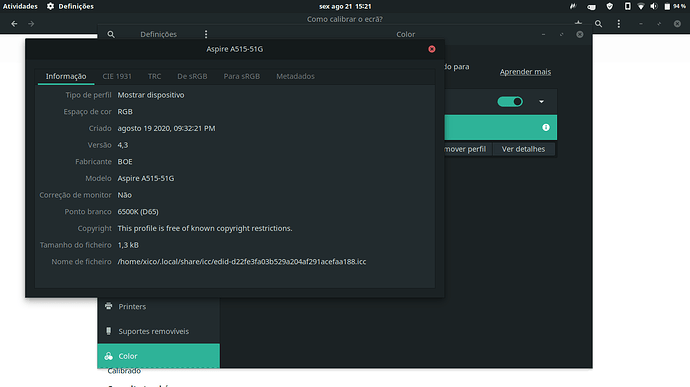Image resolution: width=690 pixels, height=387 pixels.
Task: Click the file size value '1,3 kB'
Action: [x=128, y=245]
